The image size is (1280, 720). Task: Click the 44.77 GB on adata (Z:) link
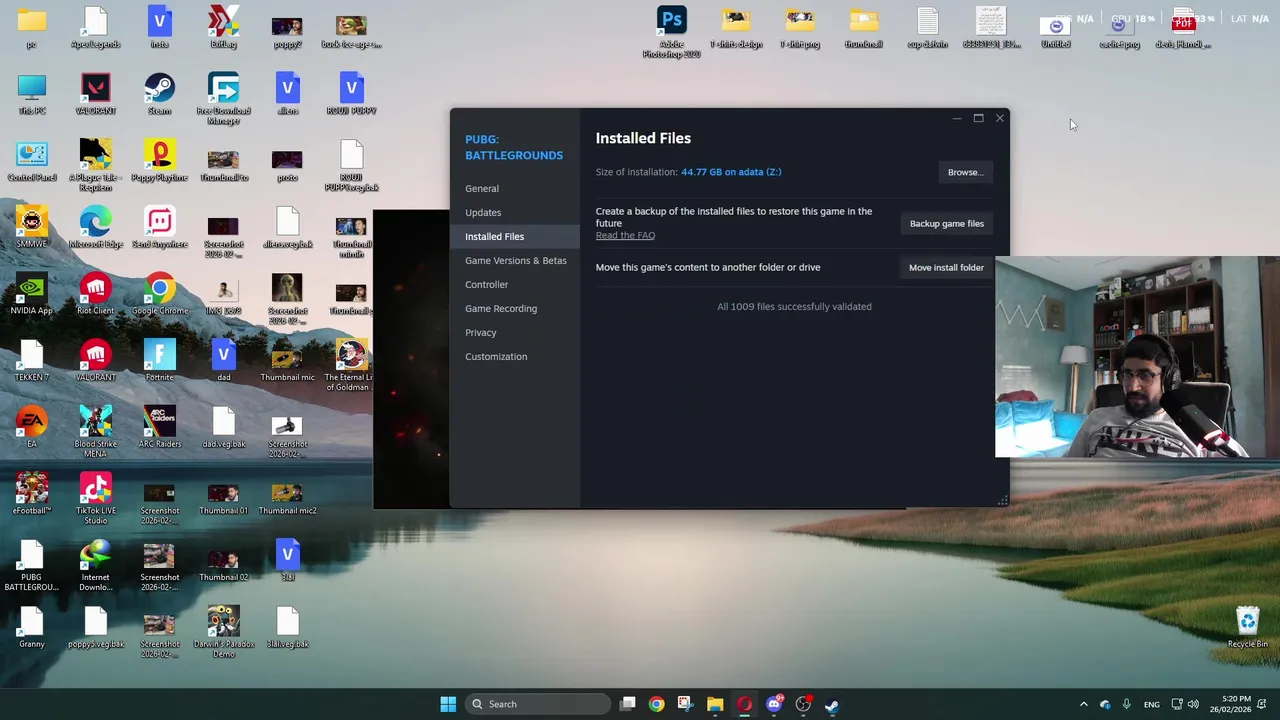pos(731,172)
